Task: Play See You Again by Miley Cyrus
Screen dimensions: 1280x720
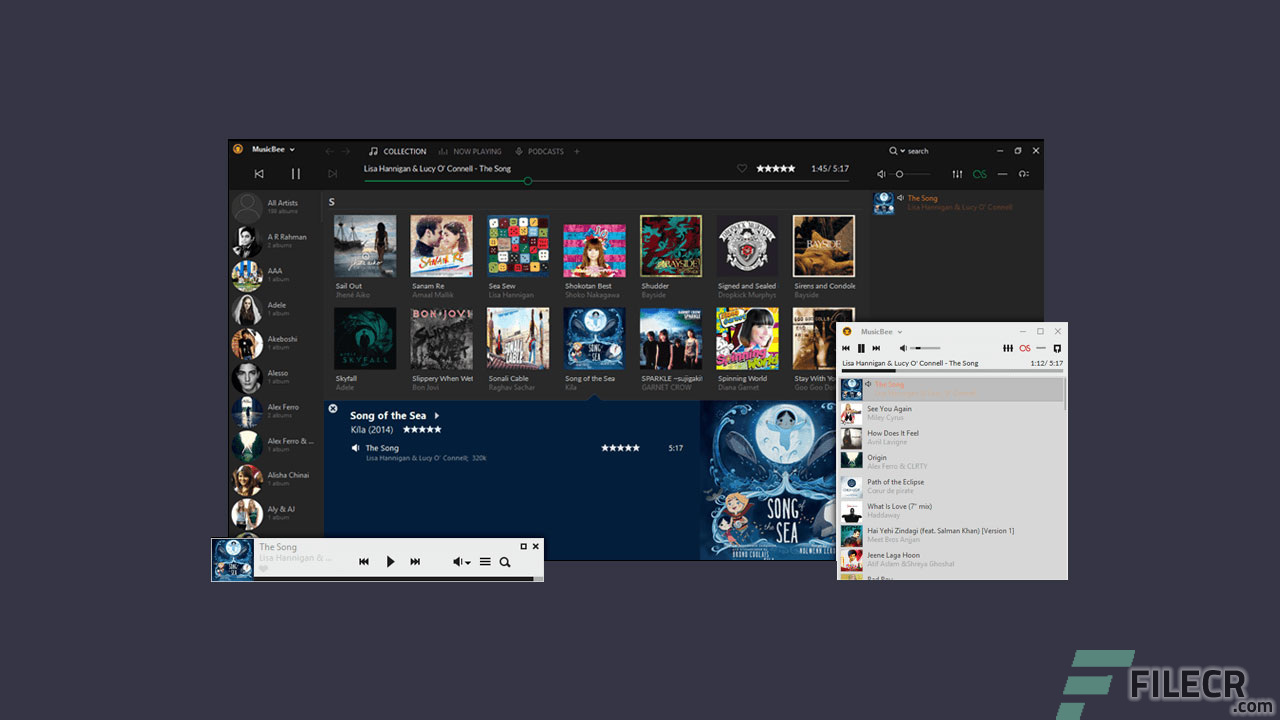Action: [950, 413]
